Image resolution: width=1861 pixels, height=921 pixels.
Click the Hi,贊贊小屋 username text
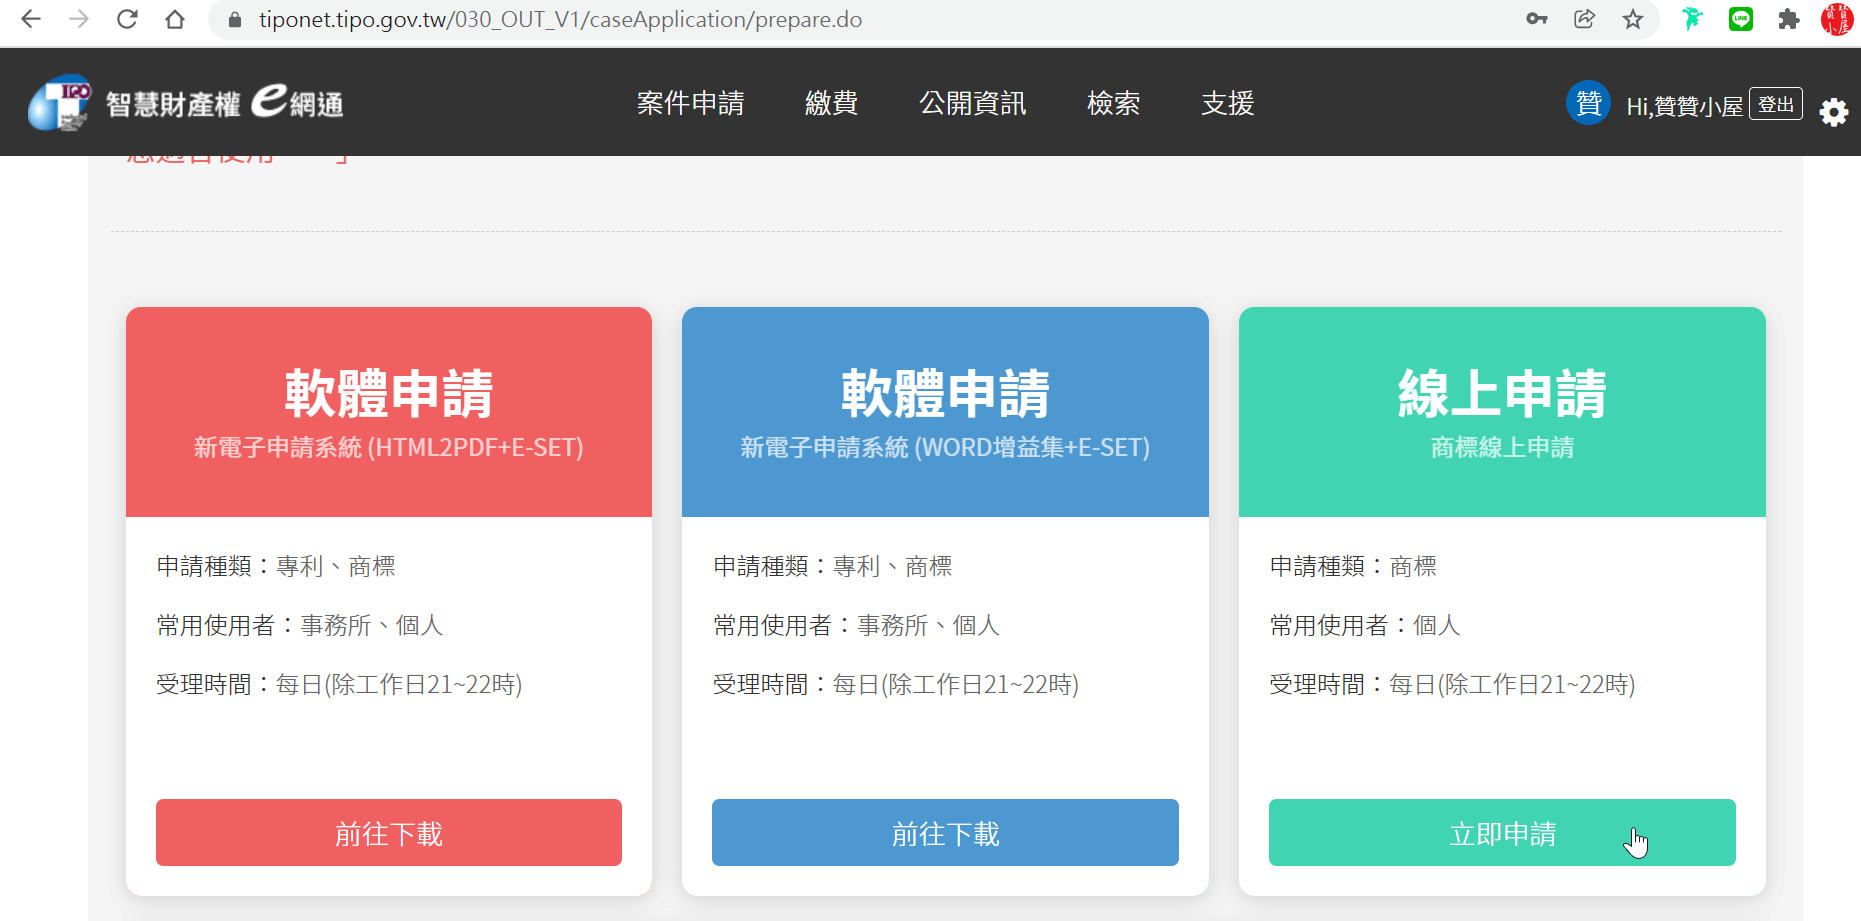(1684, 106)
